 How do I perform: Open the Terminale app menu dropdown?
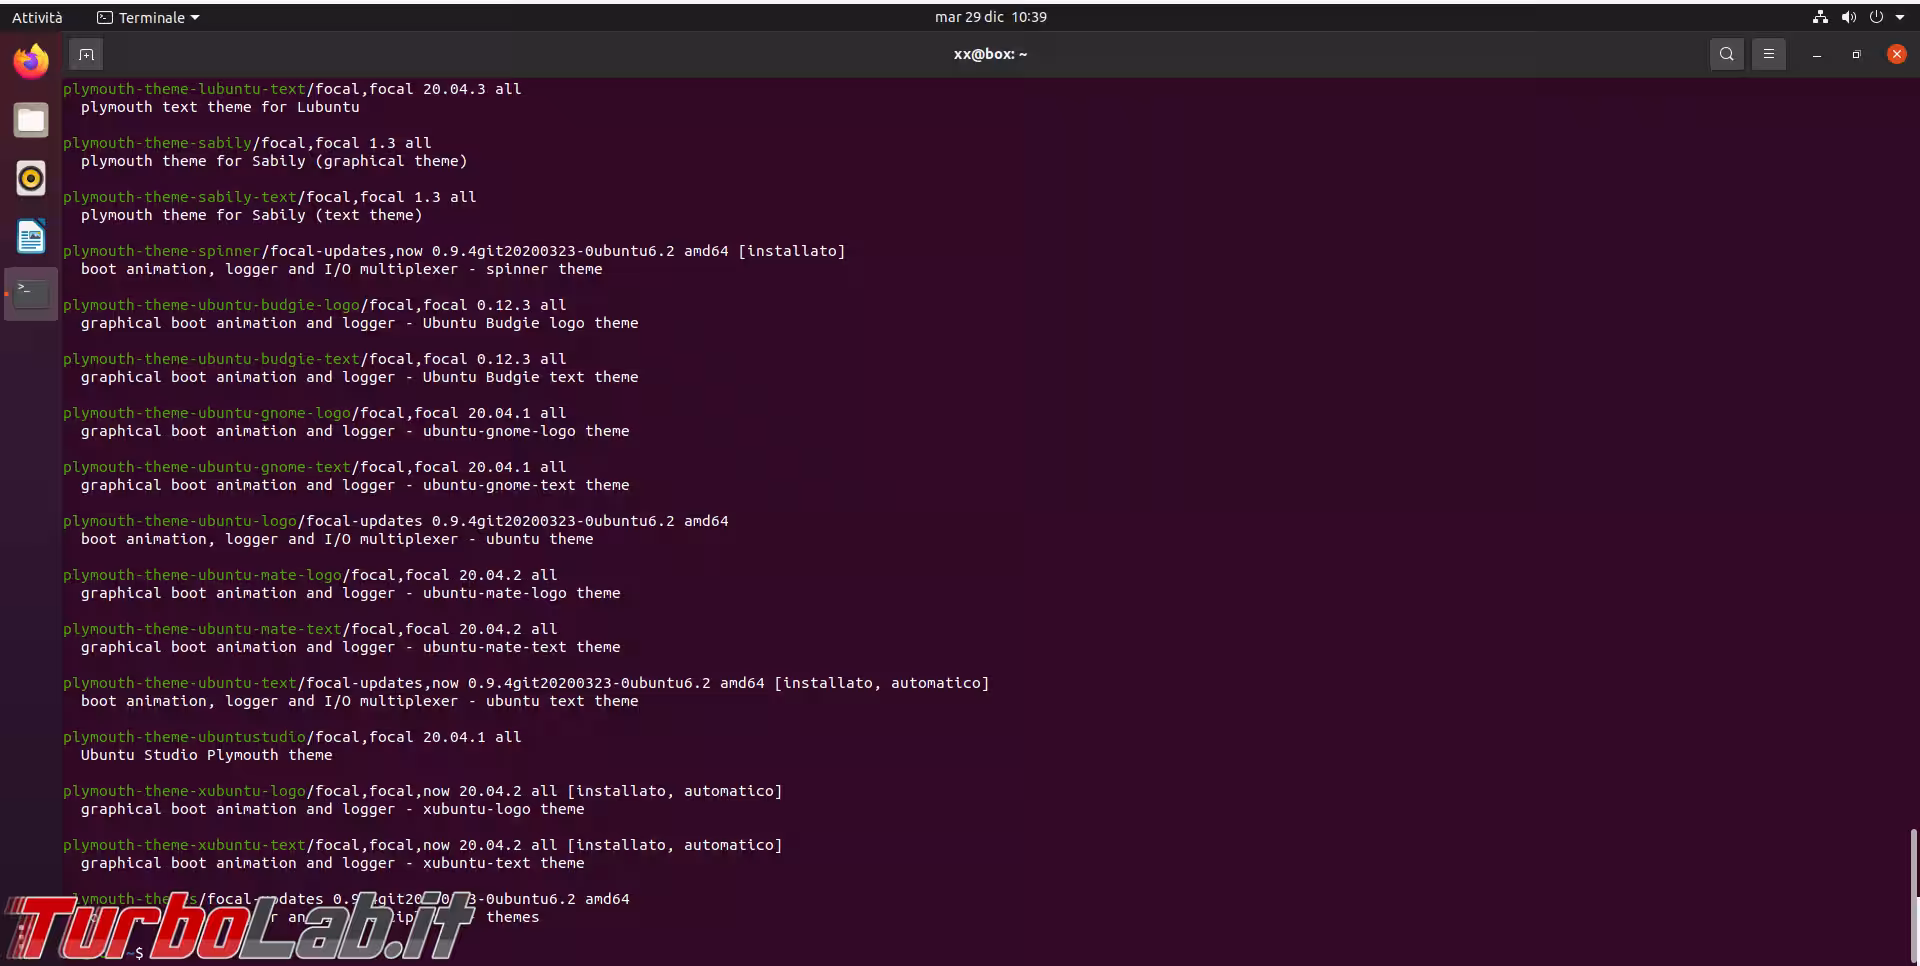coord(148,17)
